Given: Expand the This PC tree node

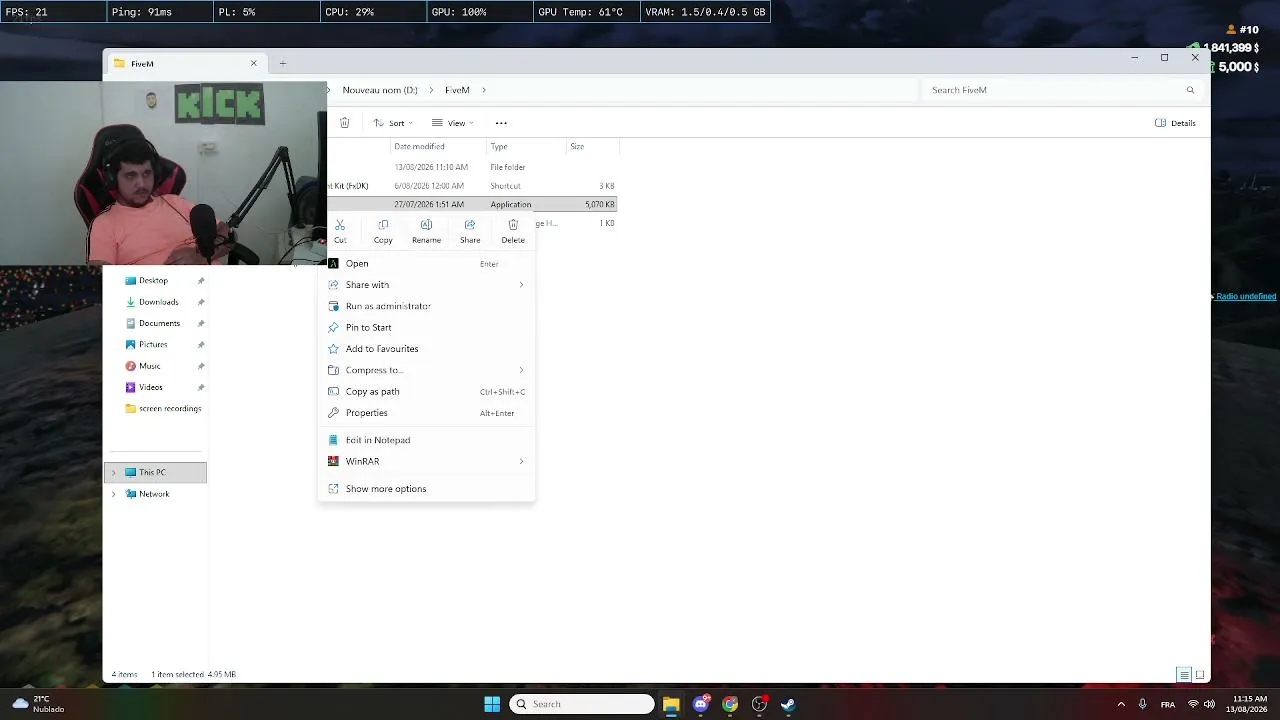Looking at the screenshot, I should pos(113,473).
